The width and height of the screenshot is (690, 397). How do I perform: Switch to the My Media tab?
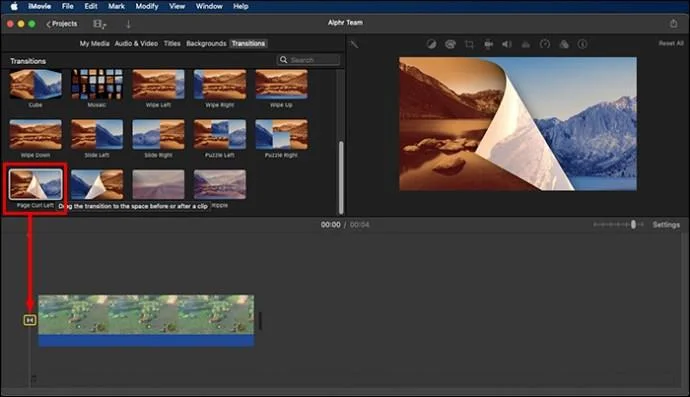tap(94, 43)
